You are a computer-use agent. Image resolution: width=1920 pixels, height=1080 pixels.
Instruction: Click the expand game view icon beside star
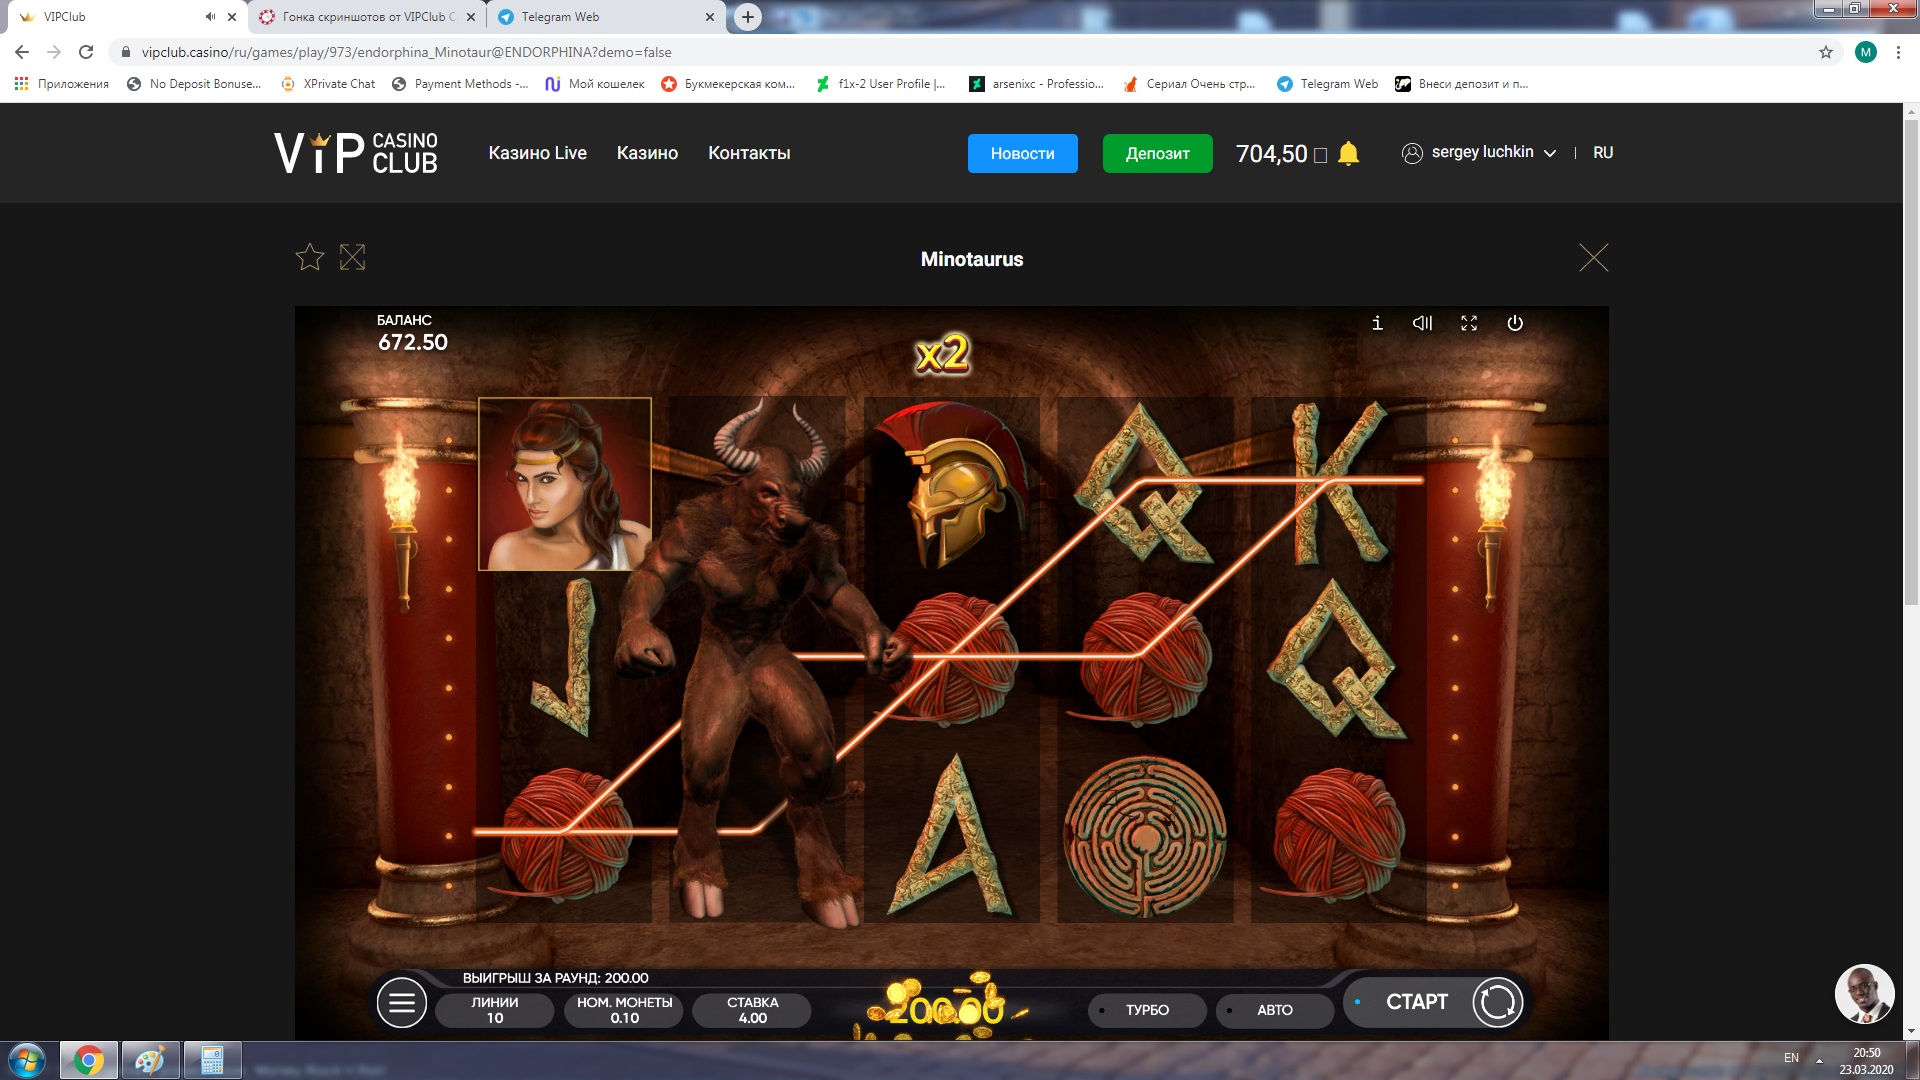click(352, 258)
